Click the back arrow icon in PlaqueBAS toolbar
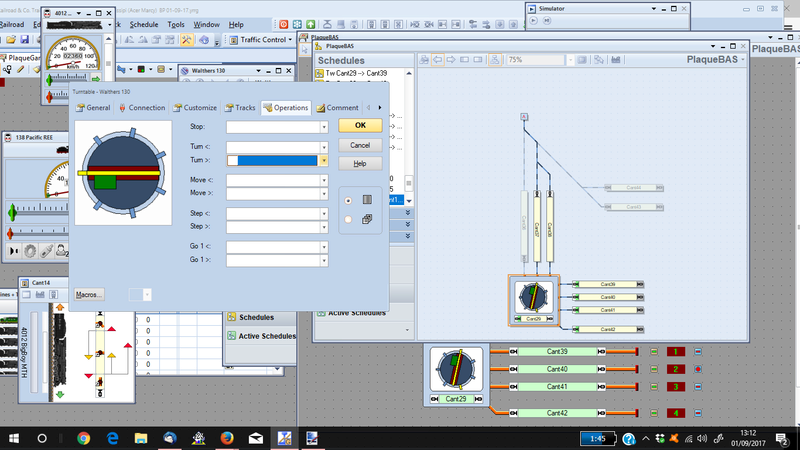The image size is (800, 450). click(x=437, y=60)
